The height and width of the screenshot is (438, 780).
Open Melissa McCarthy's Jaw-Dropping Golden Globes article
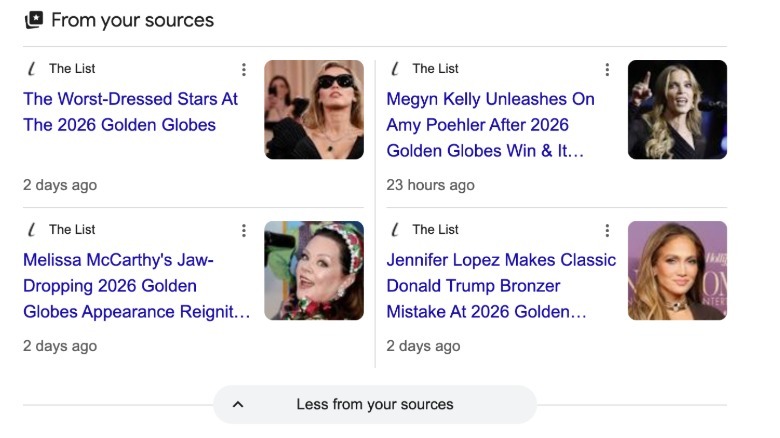pyautogui.click(x=136, y=286)
